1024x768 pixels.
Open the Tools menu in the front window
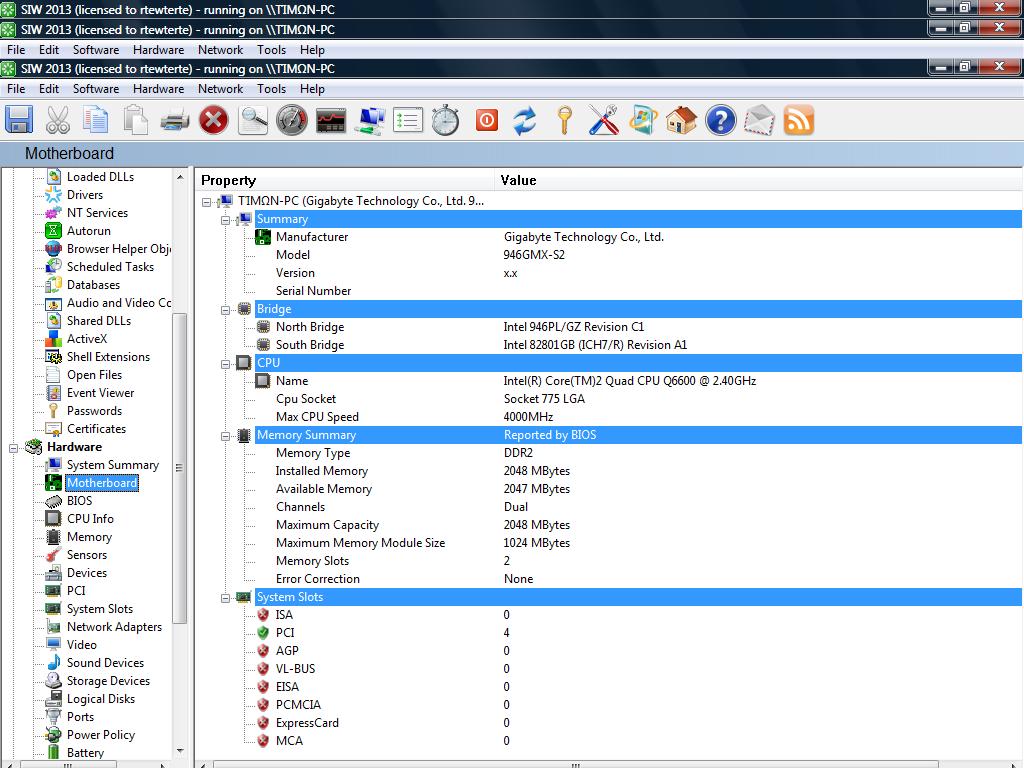click(272, 89)
